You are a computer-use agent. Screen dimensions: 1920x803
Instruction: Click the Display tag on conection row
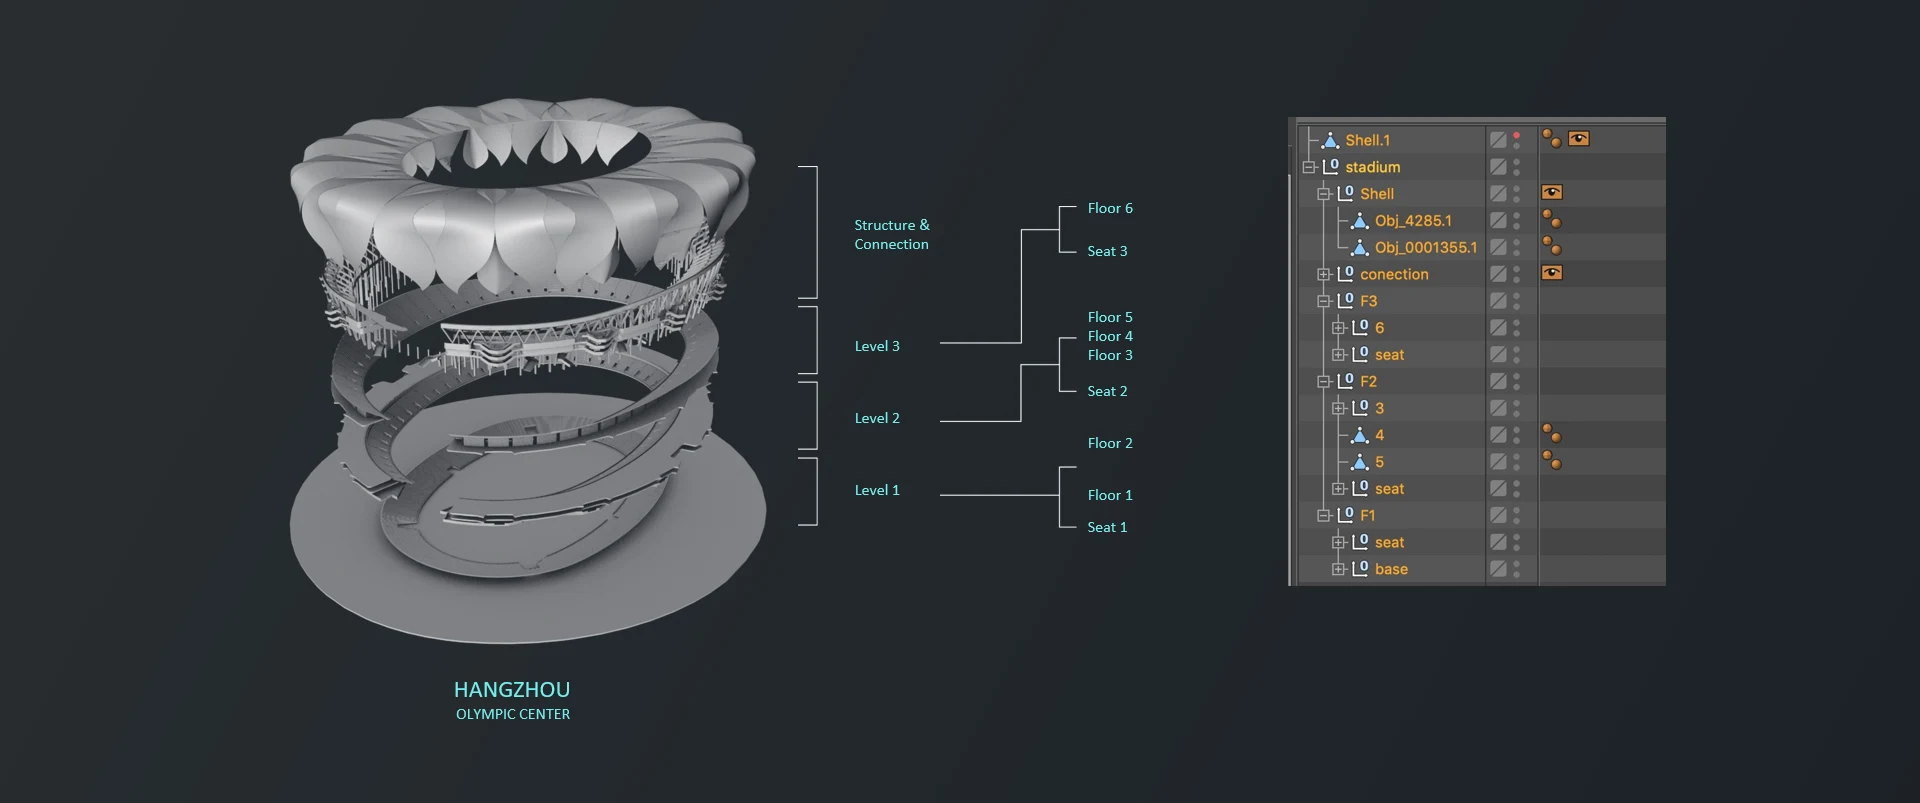1552,272
